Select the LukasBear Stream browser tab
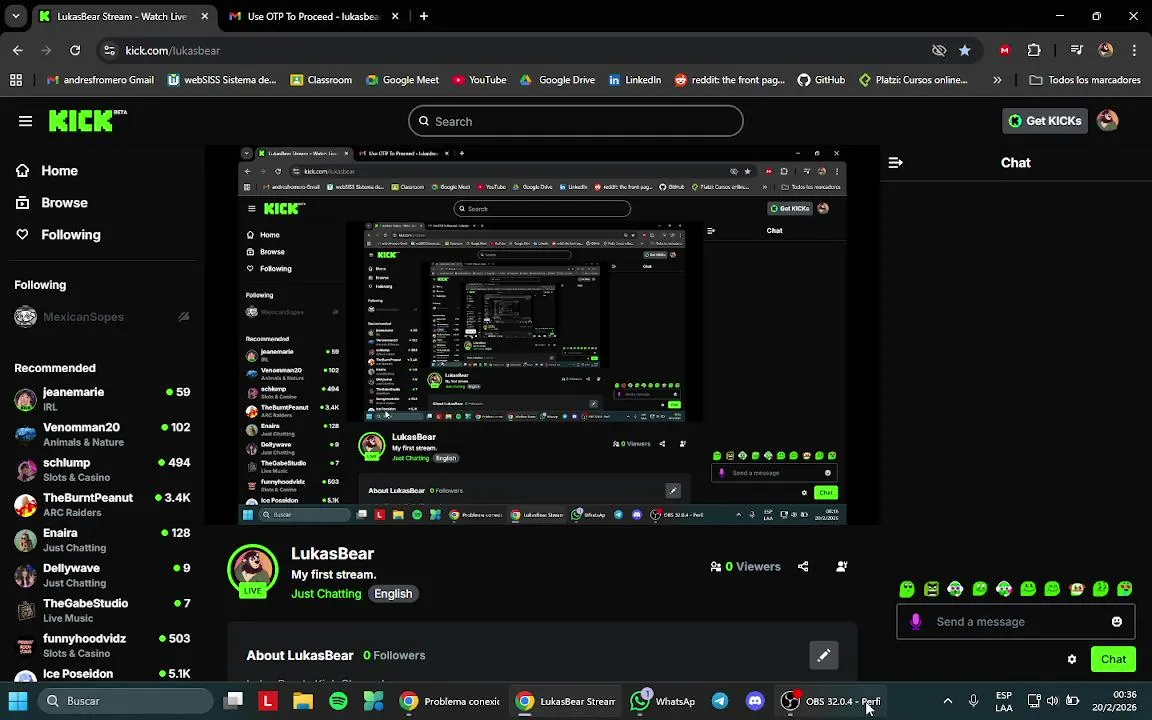1152x720 pixels. tap(121, 16)
